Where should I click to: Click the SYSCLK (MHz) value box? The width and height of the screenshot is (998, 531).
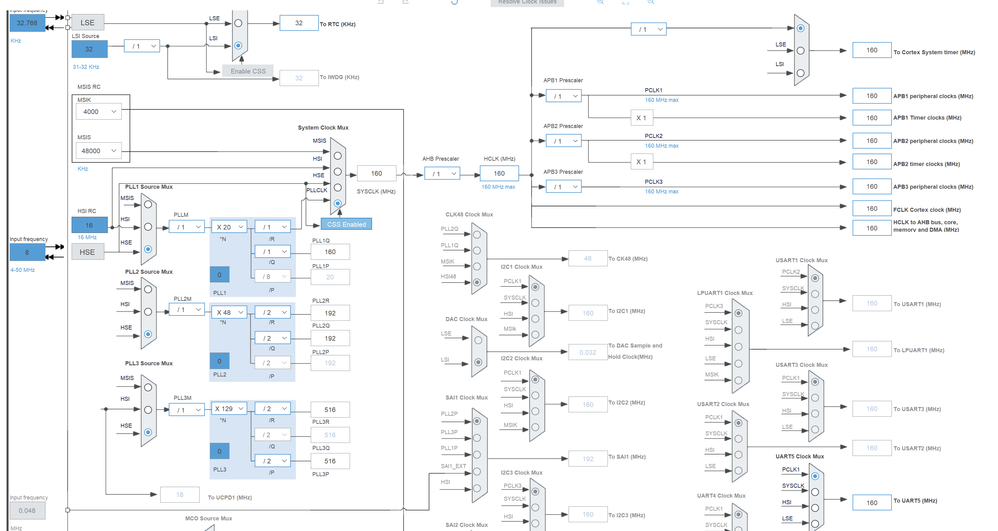[x=377, y=173]
